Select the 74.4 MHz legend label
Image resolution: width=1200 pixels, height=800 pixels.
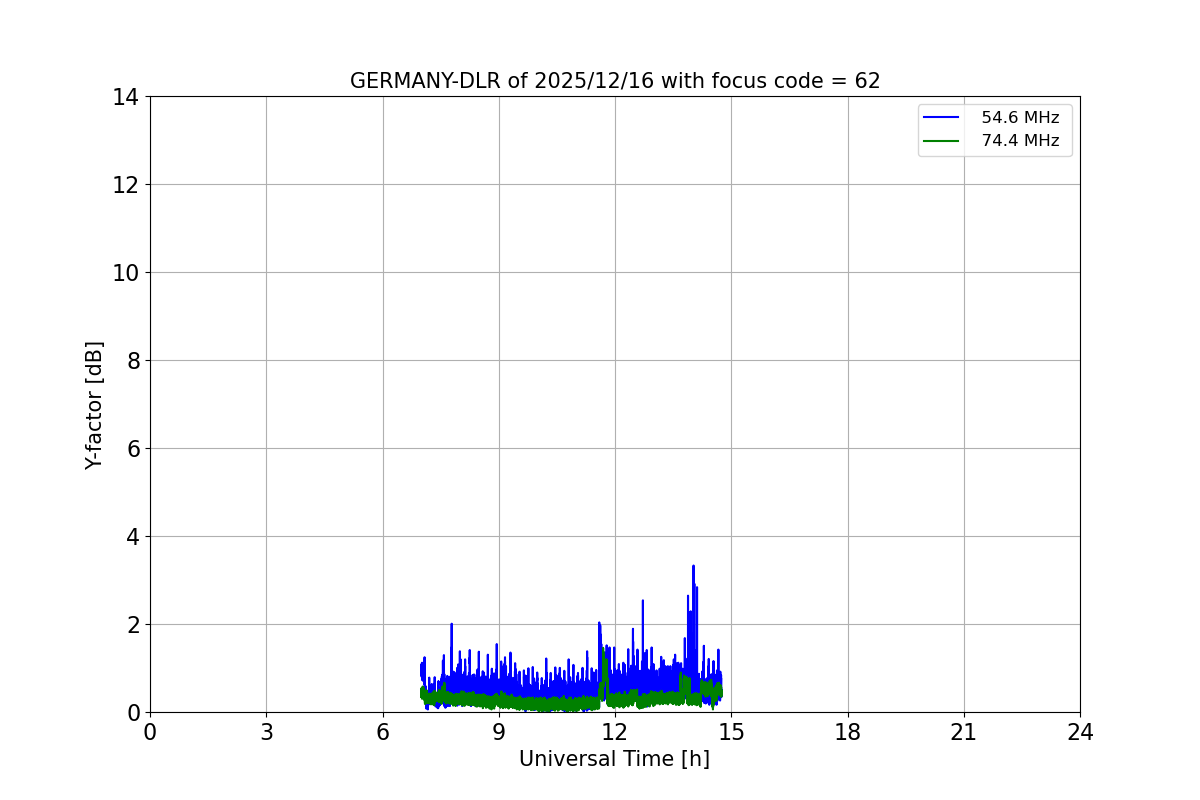tap(1020, 141)
